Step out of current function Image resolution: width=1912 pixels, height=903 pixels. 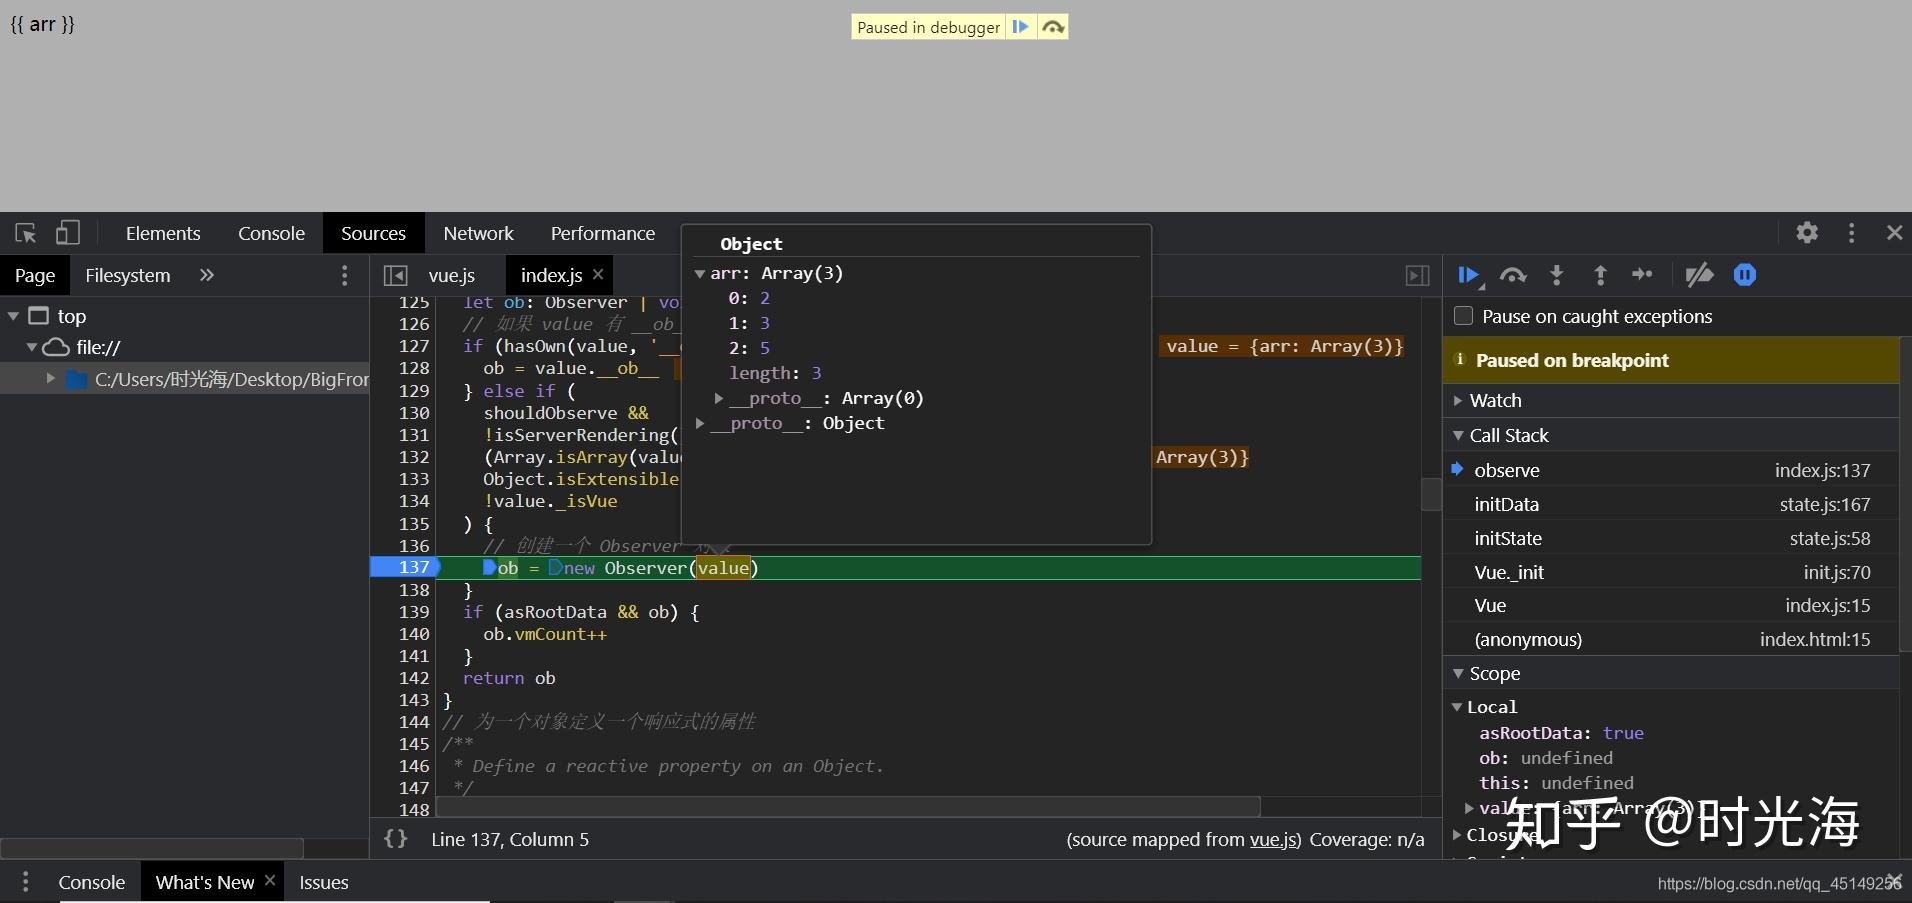[x=1600, y=276]
